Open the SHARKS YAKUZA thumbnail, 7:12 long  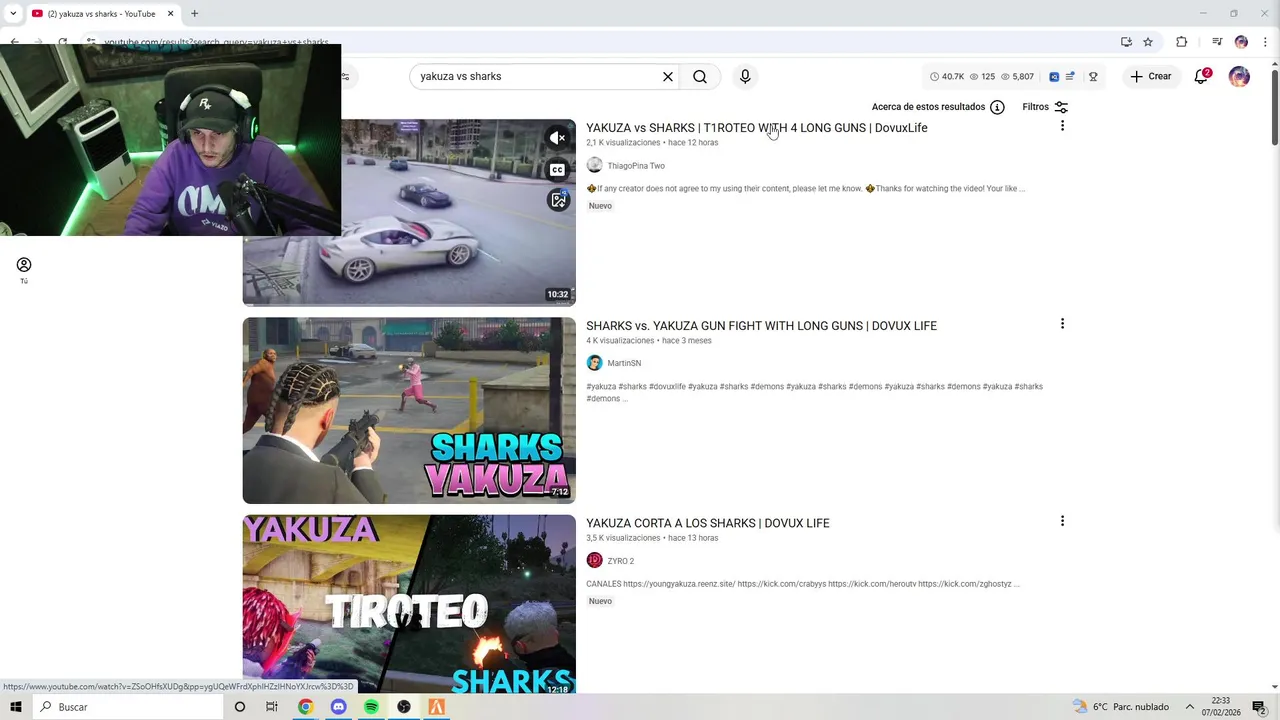[x=409, y=410]
